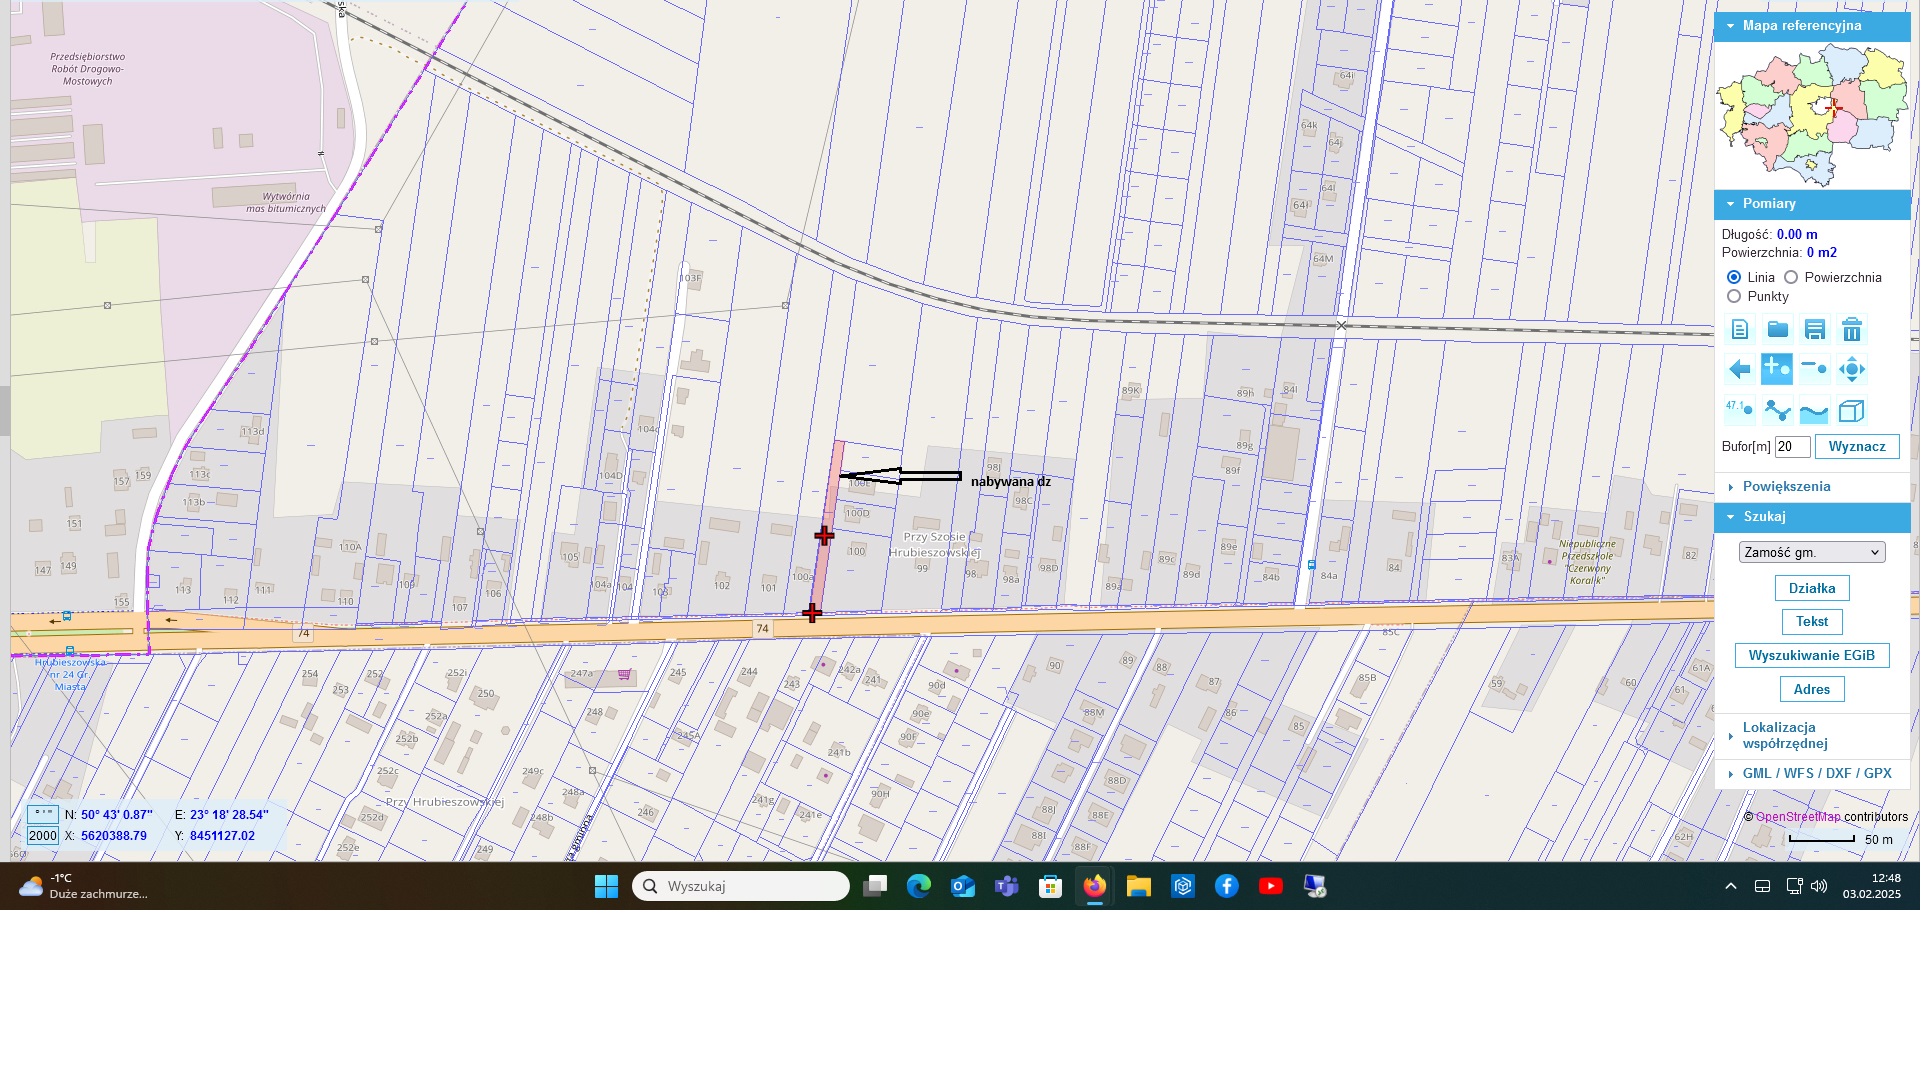The height and width of the screenshot is (1082, 1921).
Task: Click the Wyszukiwanie EGiB button
Action: (1811, 656)
